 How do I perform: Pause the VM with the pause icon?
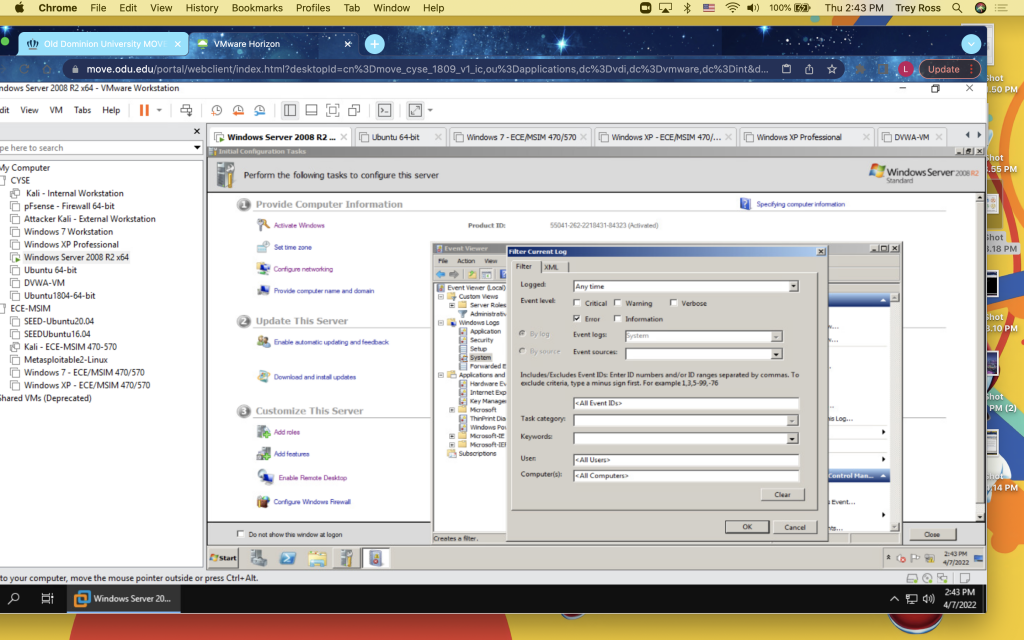tap(144, 110)
